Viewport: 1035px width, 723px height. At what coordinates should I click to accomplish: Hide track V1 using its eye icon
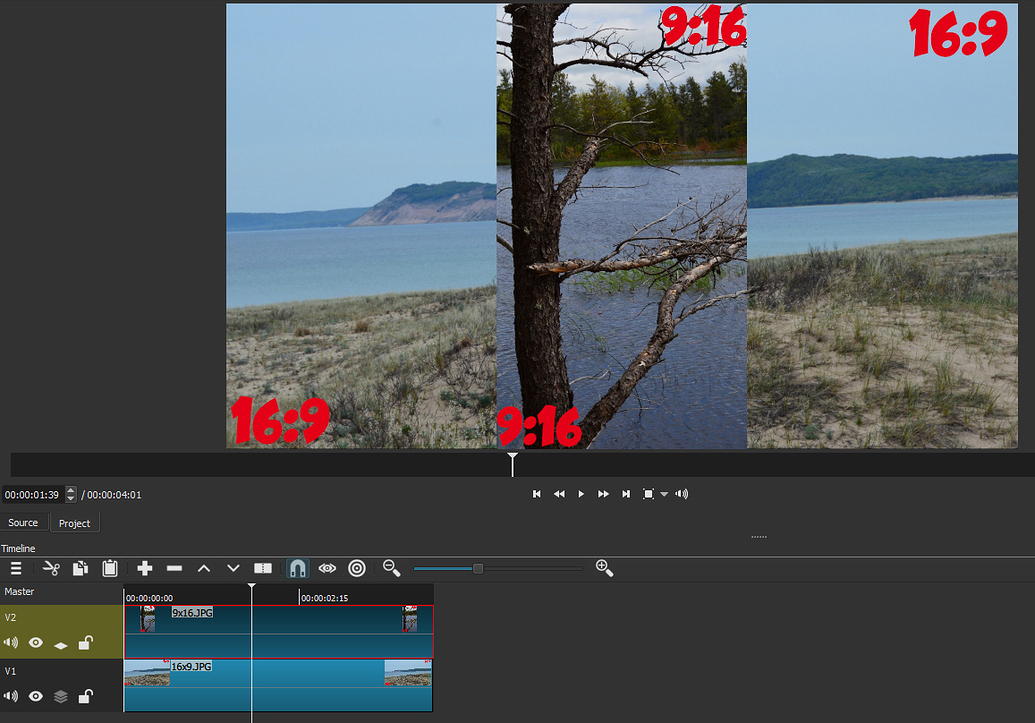click(x=36, y=696)
